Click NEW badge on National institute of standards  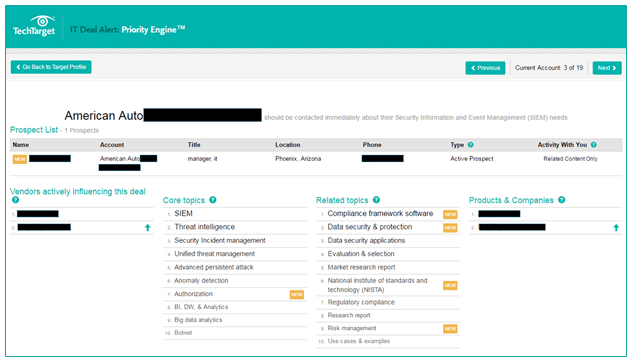[450, 286]
